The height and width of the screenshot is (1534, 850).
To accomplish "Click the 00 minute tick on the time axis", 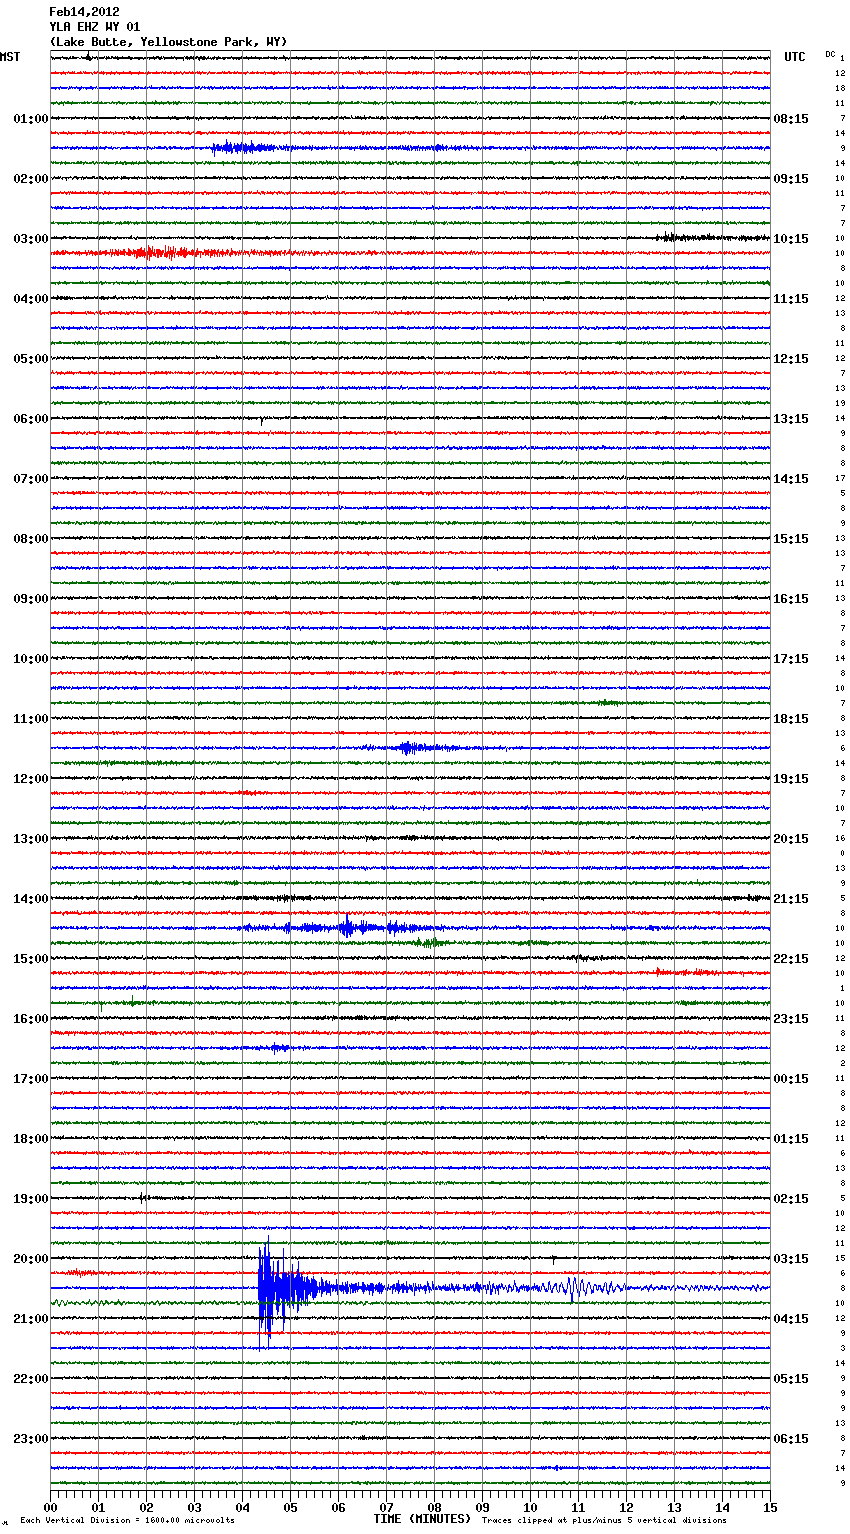I will pyautogui.click(x=50, y=1507).
